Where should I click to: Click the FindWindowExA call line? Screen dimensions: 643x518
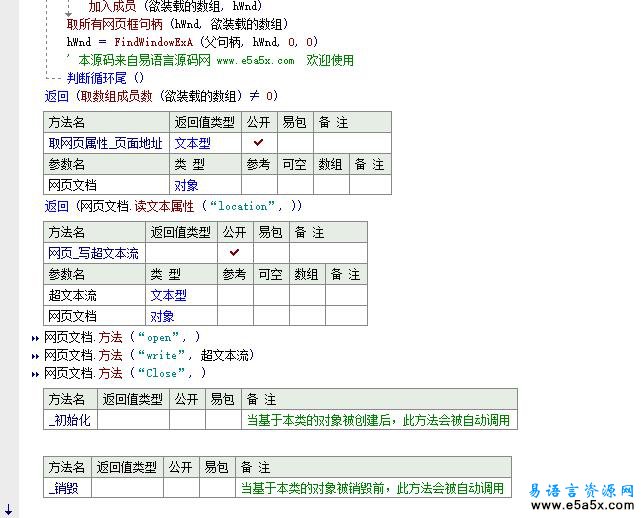click(x=192, y=42)
